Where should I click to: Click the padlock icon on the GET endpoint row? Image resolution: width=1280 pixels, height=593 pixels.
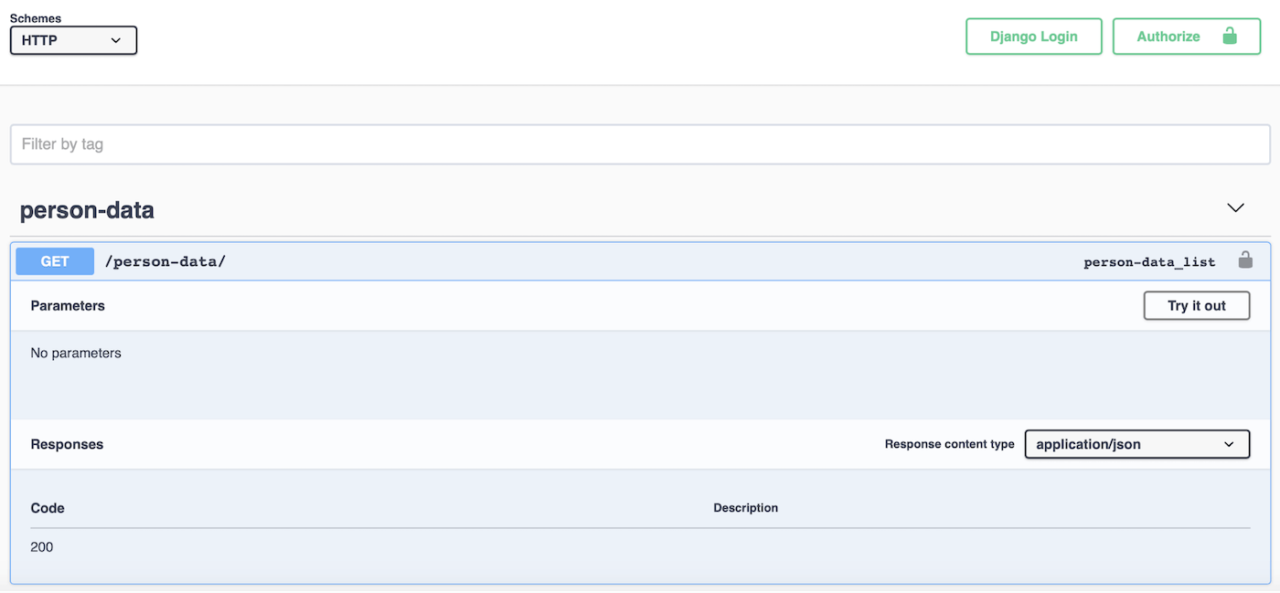(x=1245, y=259)
